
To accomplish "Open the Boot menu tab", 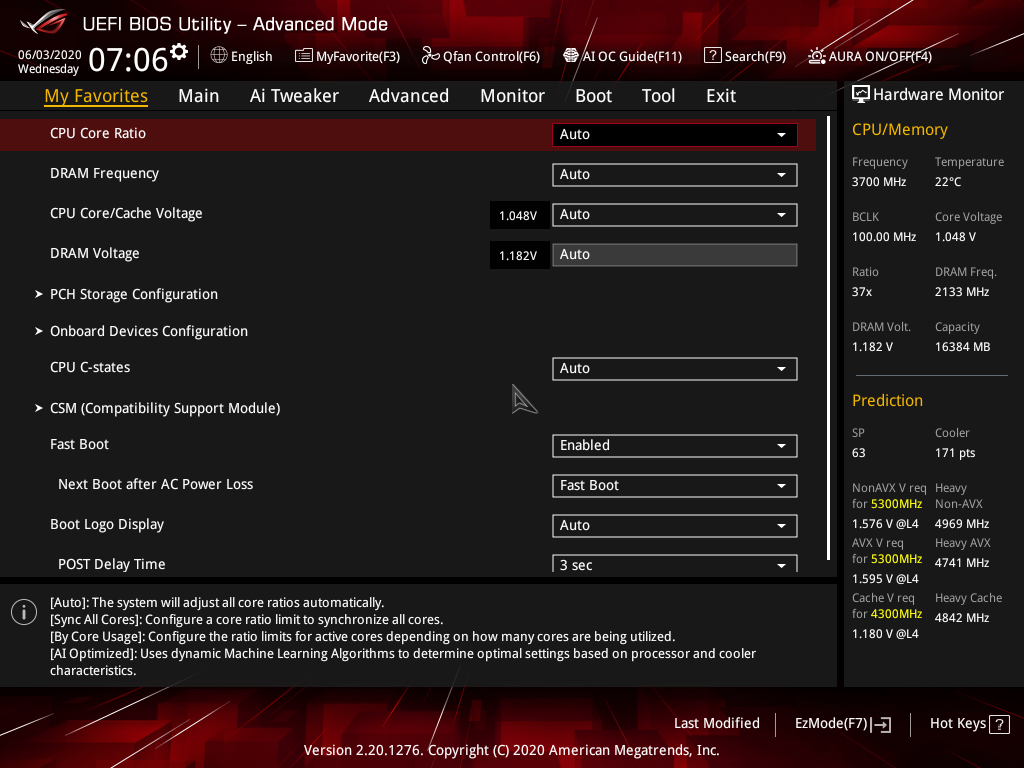I will point(593,95).
